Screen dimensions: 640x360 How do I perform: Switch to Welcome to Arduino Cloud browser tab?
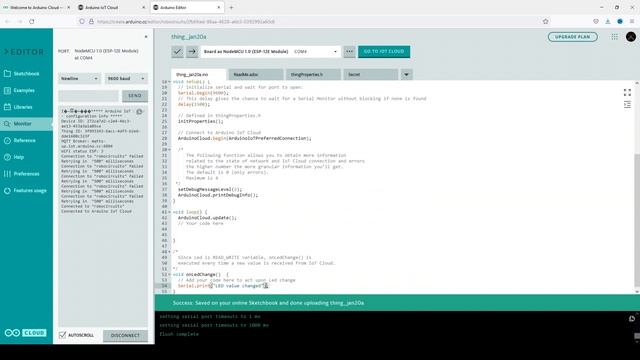pyautogui.click(x=36, y=7)
